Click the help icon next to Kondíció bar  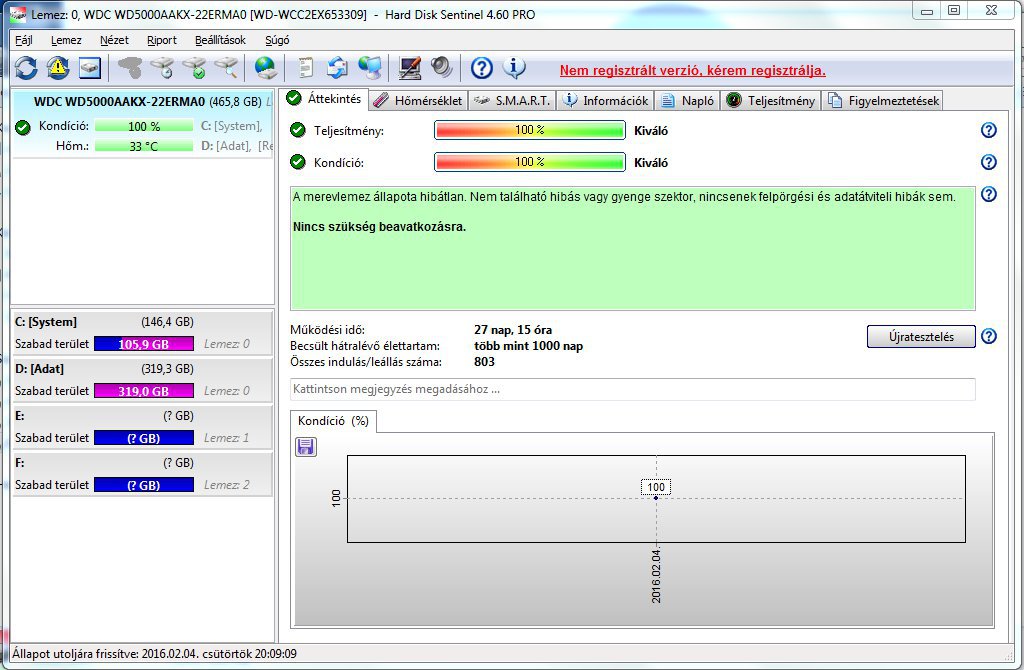989,162
